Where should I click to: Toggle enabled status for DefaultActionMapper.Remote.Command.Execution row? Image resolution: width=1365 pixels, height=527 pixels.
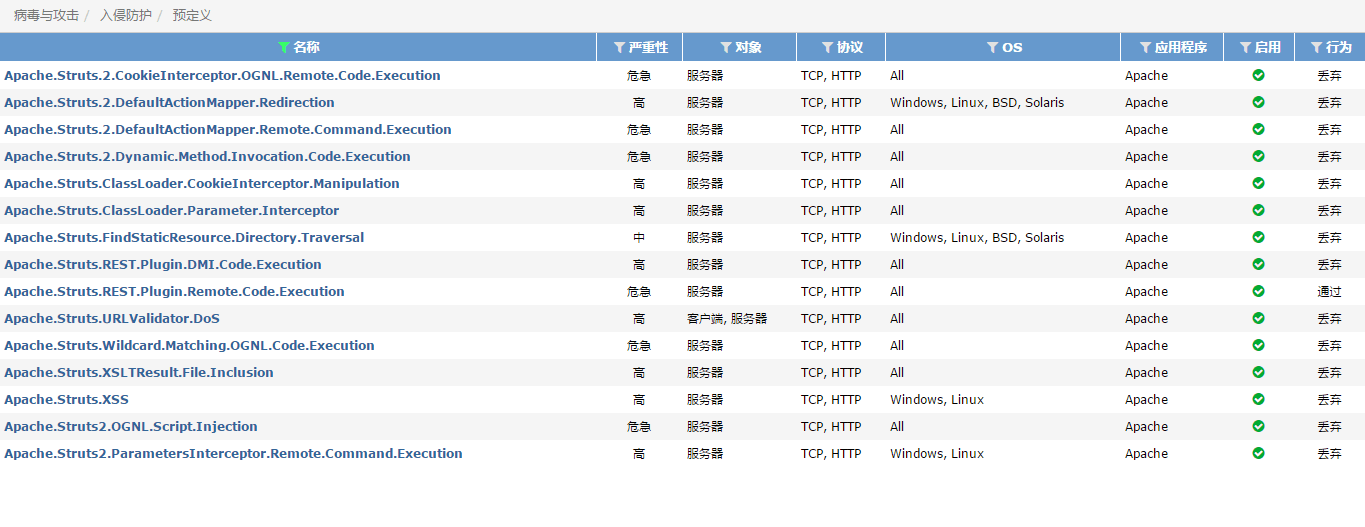tap(1259, 129)
